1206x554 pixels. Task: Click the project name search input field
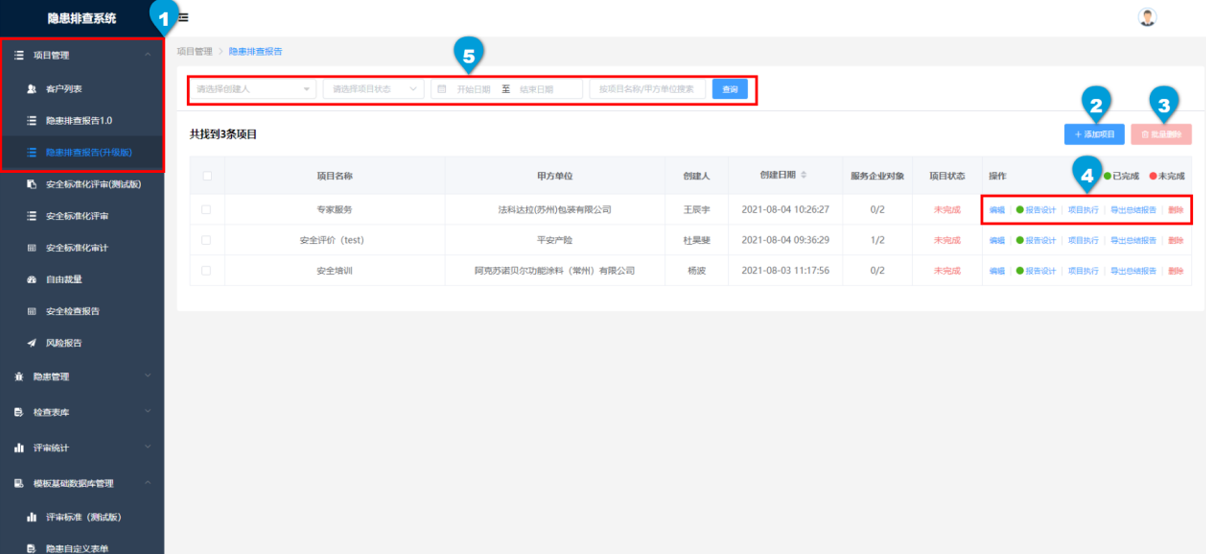pos(647,89)
